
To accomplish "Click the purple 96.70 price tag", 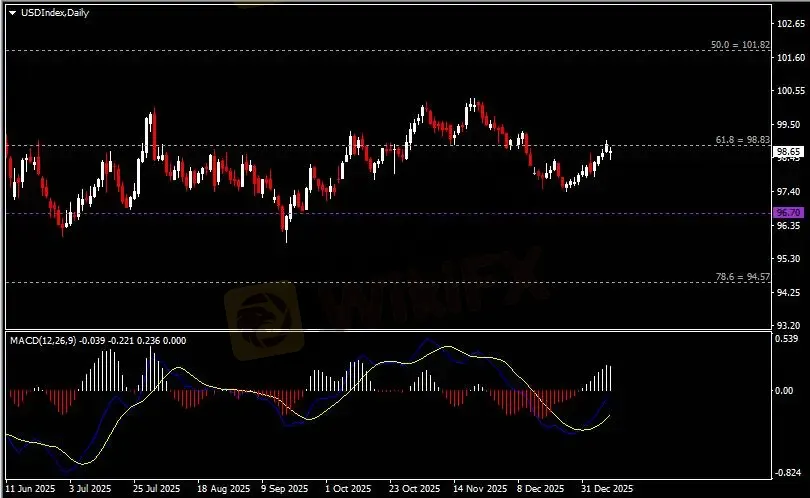I will coord(788,213).
